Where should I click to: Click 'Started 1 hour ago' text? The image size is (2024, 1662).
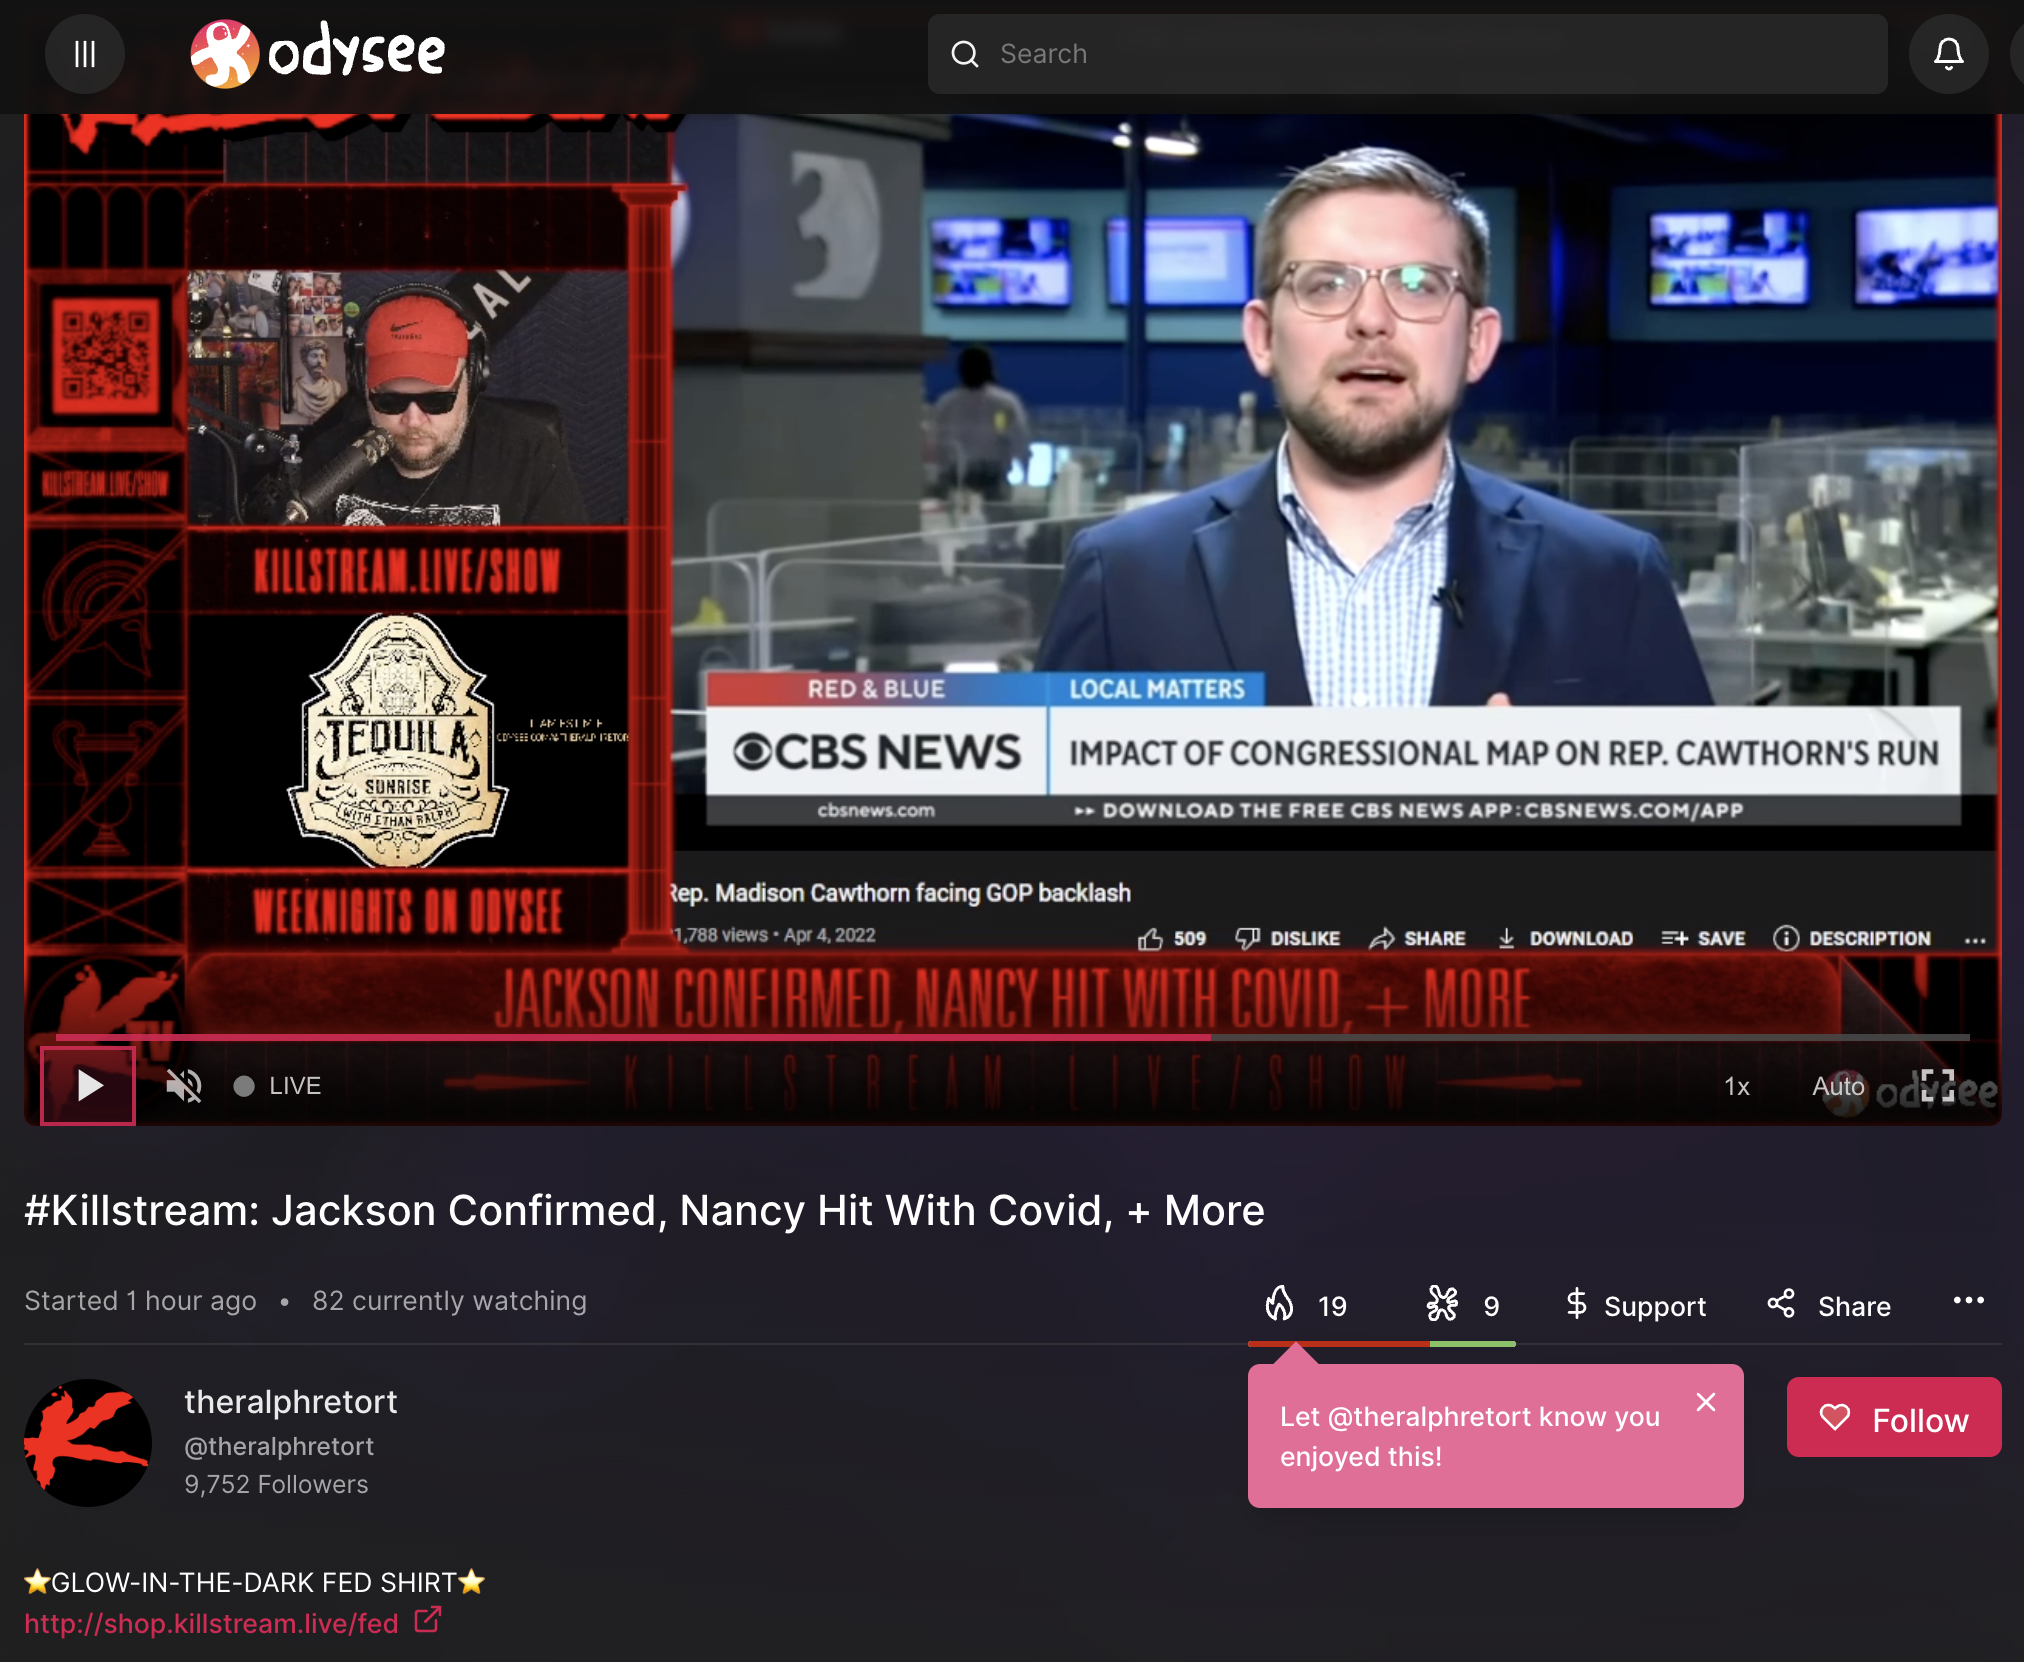pos(140,1301)
